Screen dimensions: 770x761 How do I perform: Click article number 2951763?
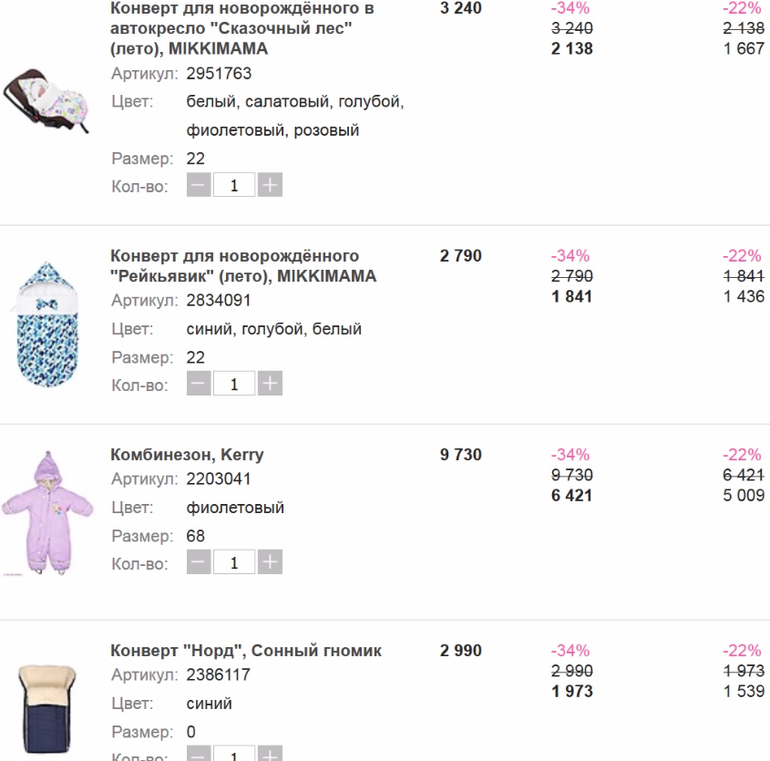[219, 74]
